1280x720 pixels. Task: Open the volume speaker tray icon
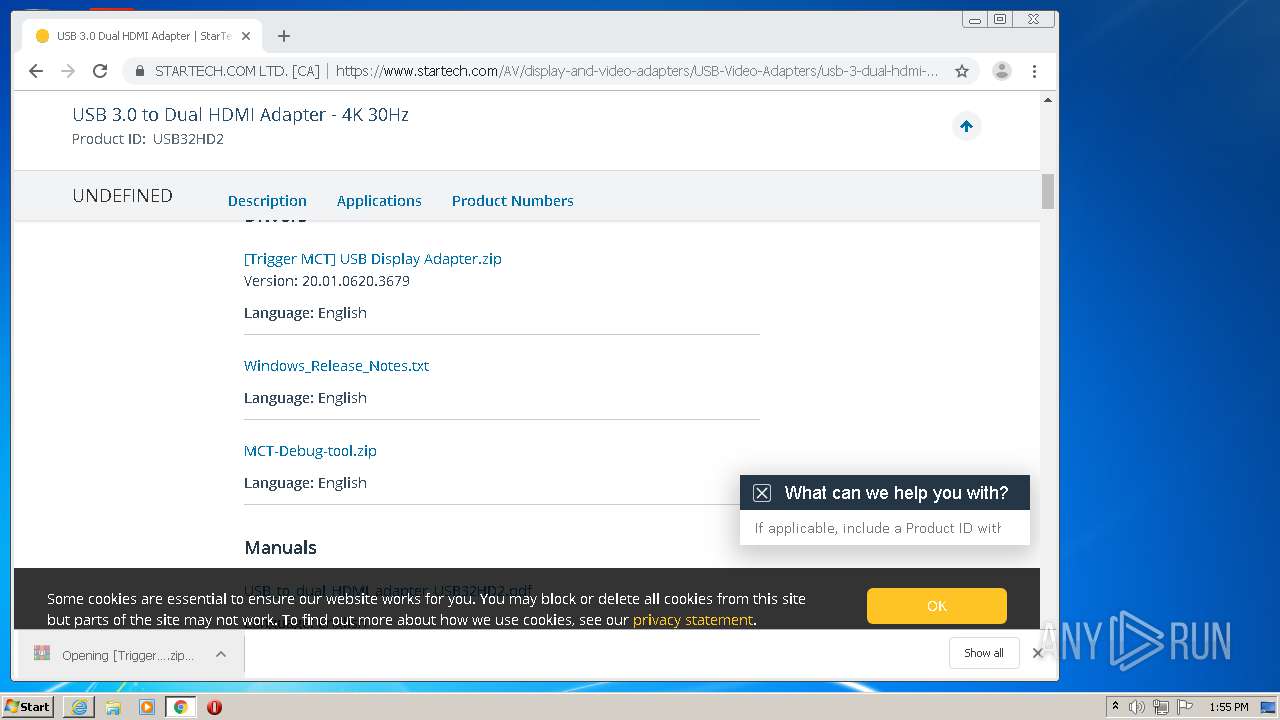tap(1137, 707)
